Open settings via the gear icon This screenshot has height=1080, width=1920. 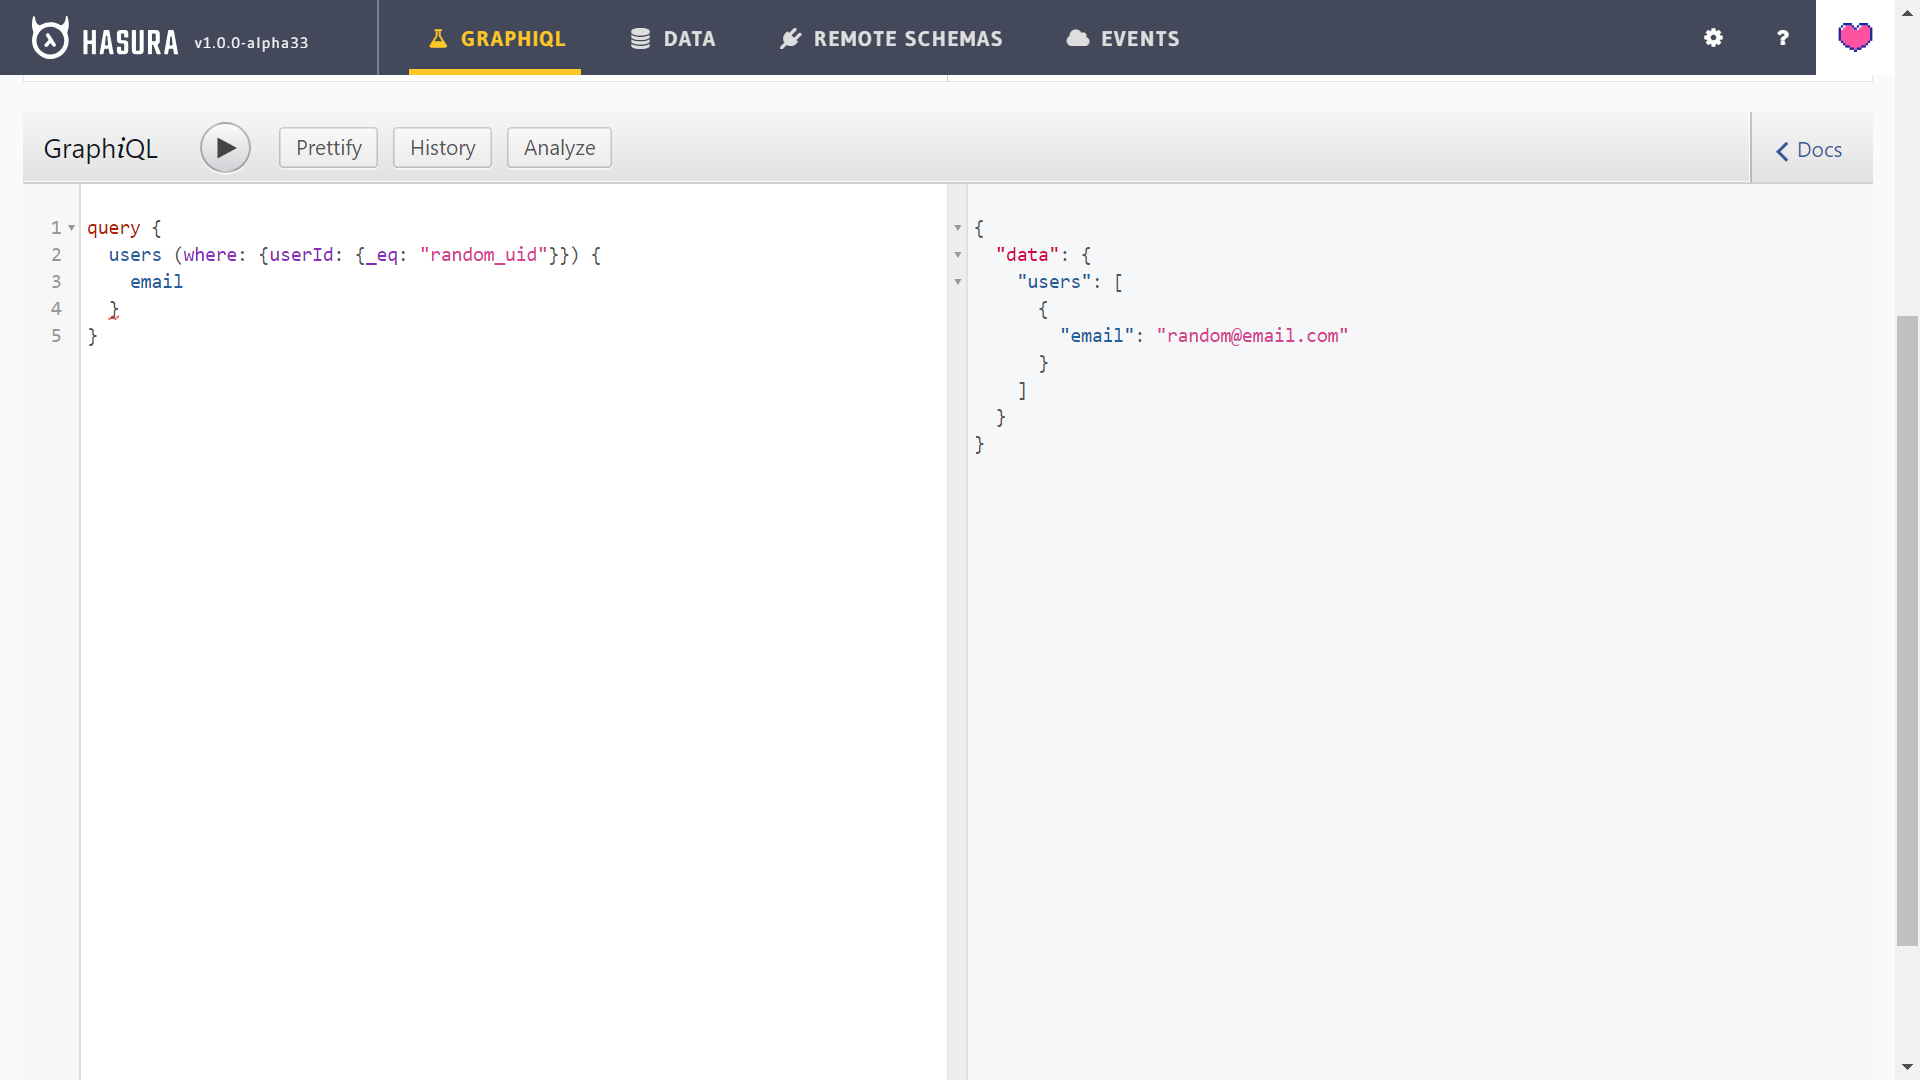pos(1713,38)
